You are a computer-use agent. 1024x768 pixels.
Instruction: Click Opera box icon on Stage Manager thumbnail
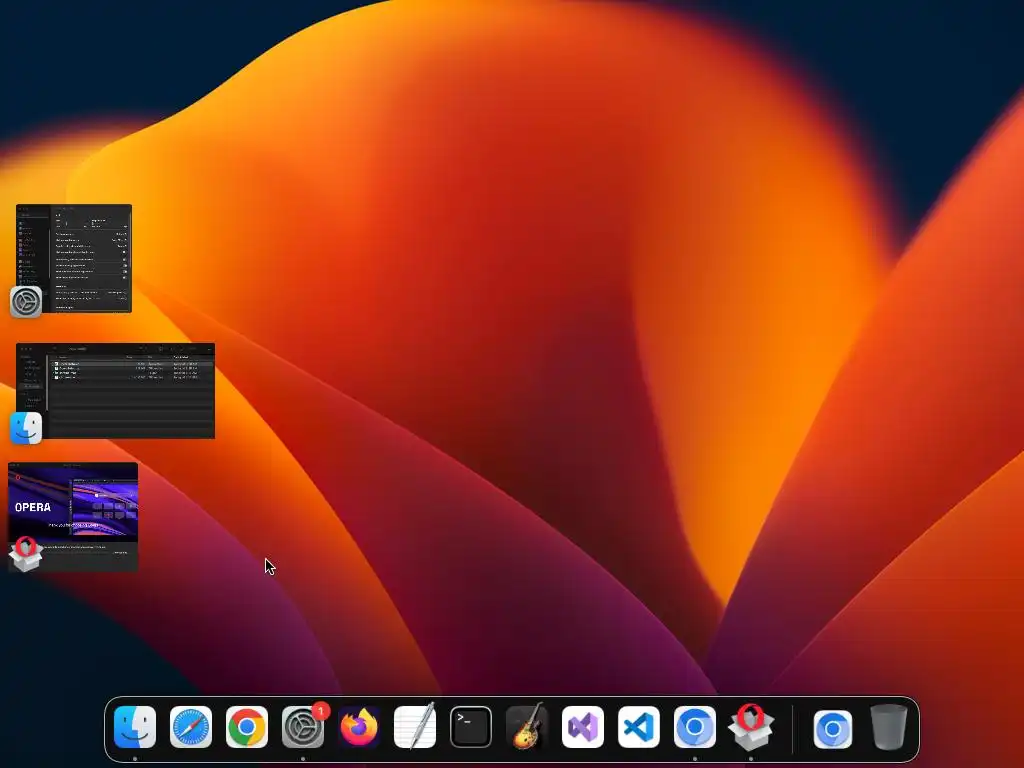click(26, 554)
